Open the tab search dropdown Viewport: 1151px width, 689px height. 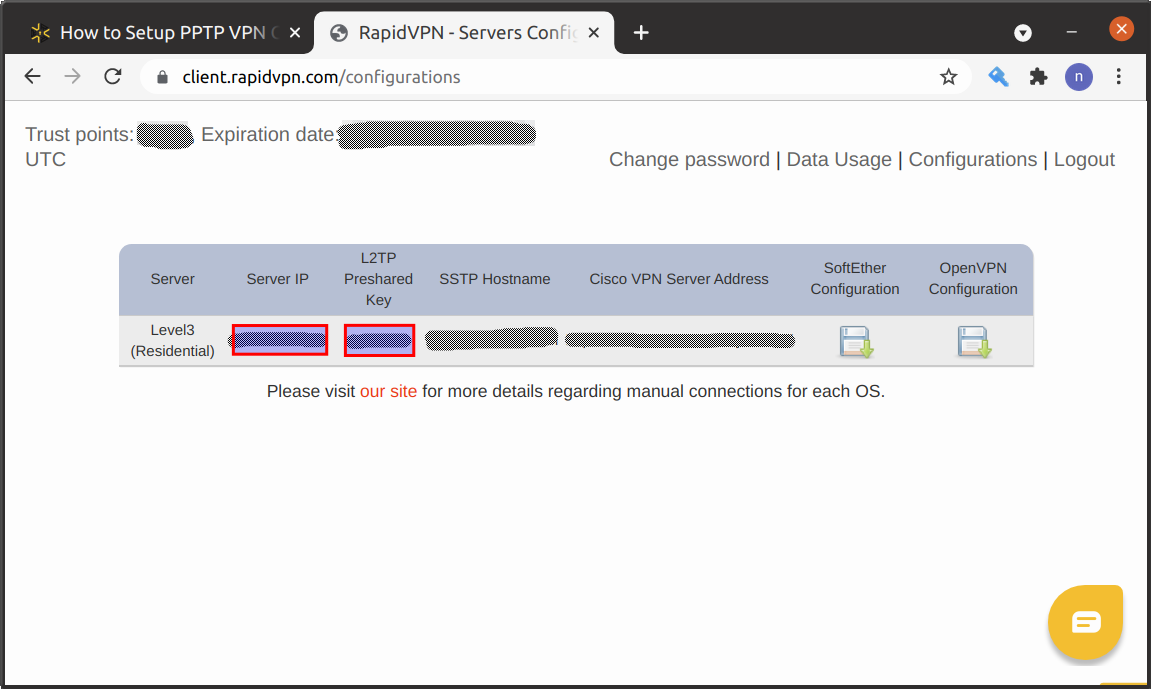tap(1023, 32)
